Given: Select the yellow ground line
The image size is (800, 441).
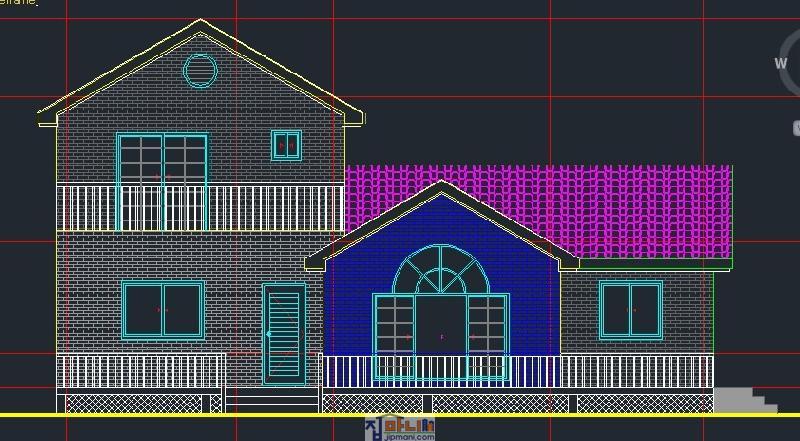Looking at the screenshot, I should point(400,414).
